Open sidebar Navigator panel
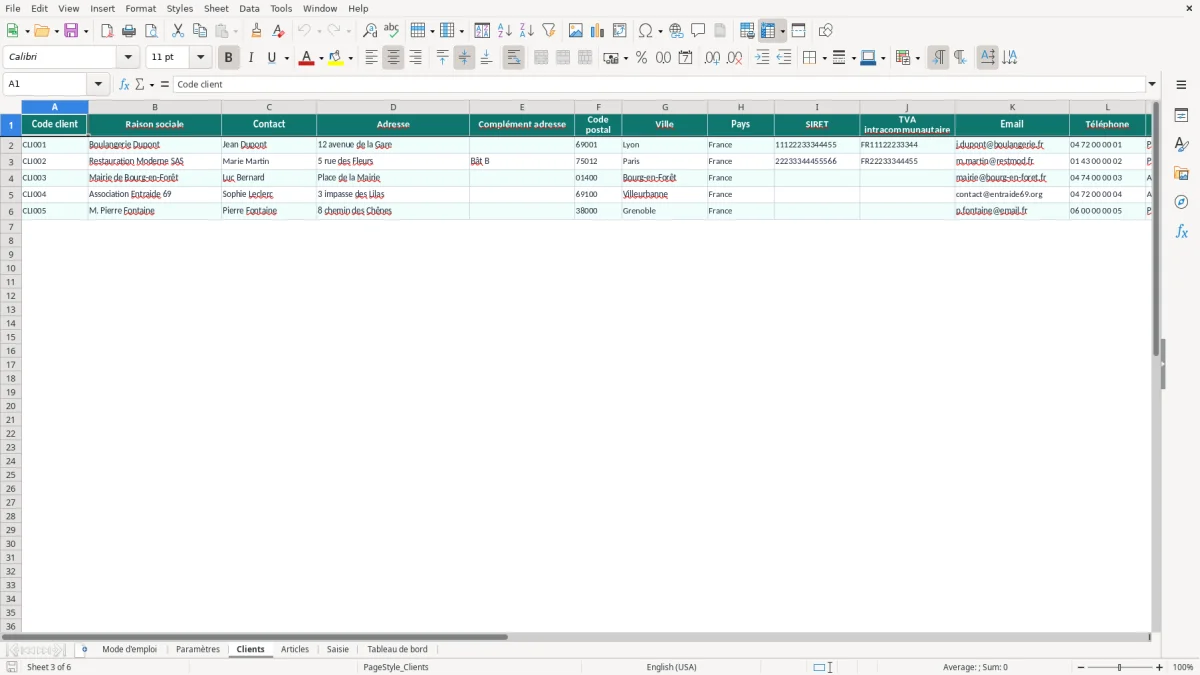This screenshot has width=1200, height=675. 1181,203
